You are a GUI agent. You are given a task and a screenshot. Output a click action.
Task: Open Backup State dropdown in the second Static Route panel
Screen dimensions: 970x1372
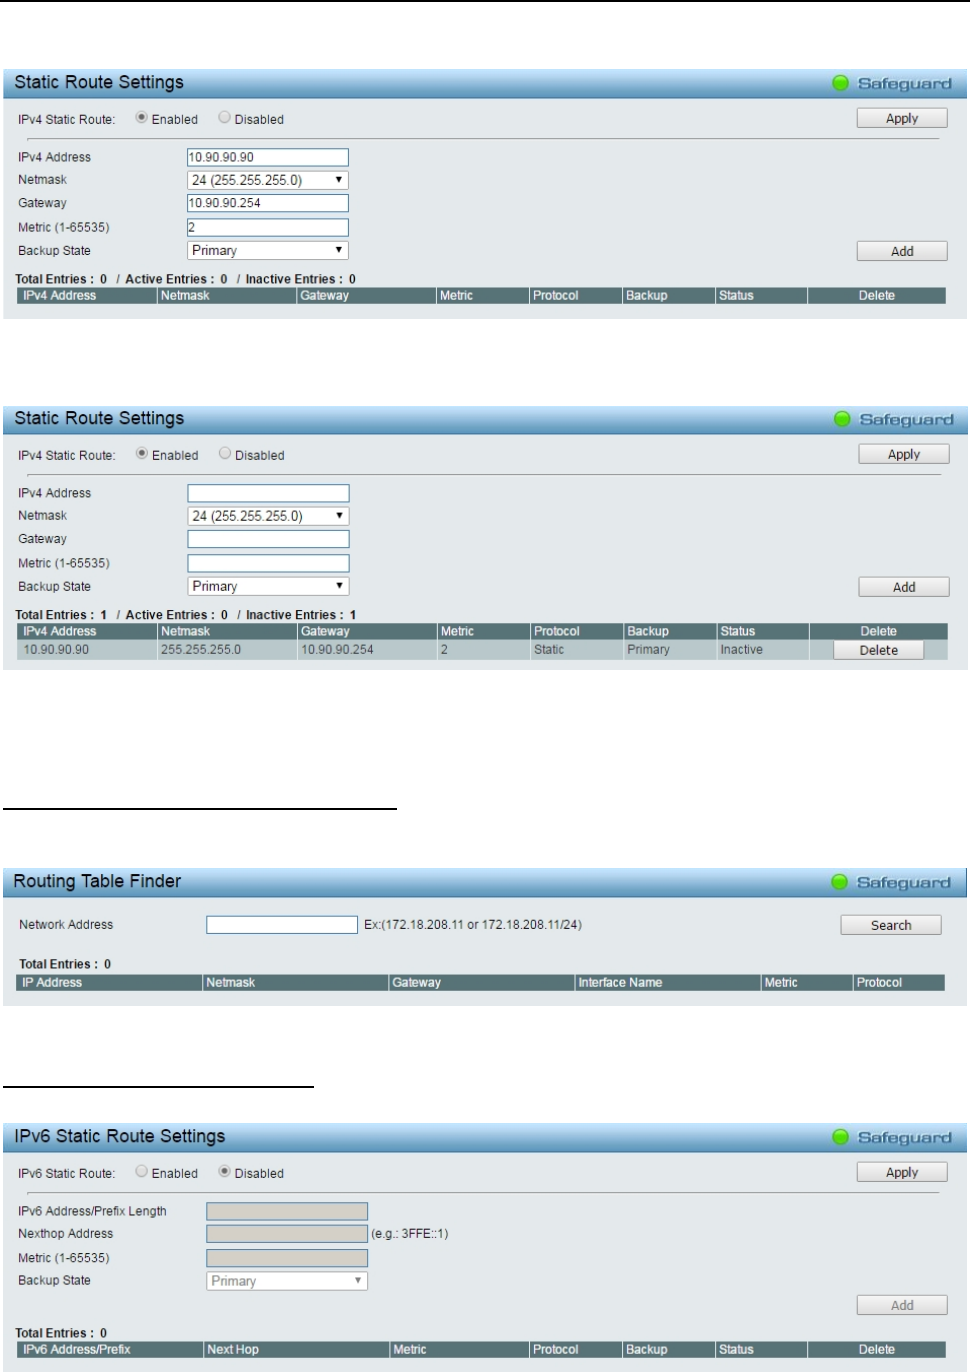268,586
